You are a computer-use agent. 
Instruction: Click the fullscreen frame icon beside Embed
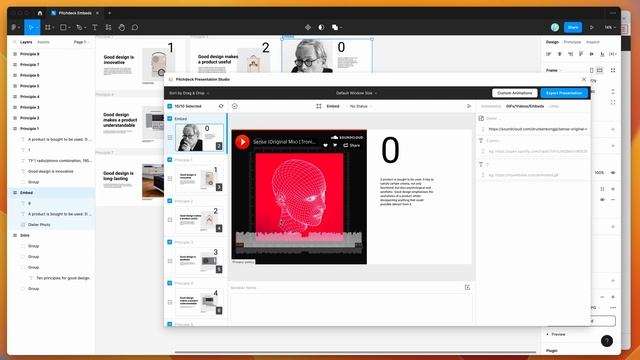click(x=319, y=106)
